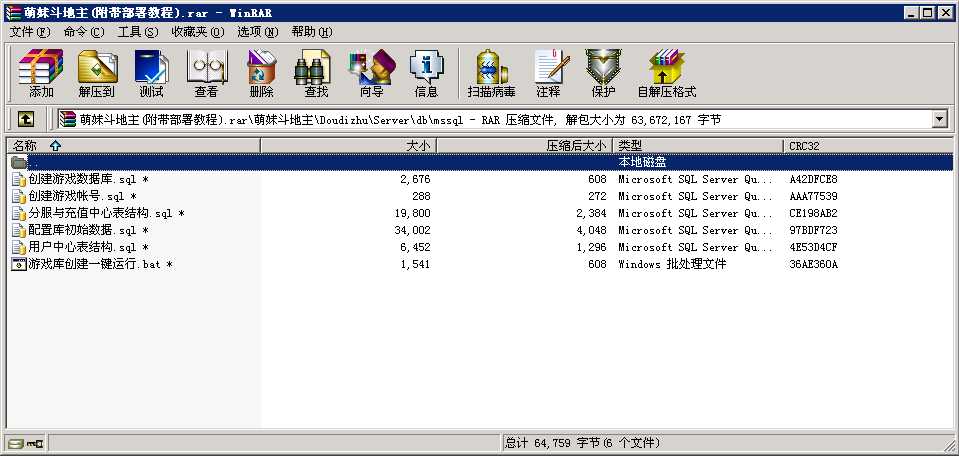Show archive 信息 (Info)
959x456 pixels.
[426, 73]
